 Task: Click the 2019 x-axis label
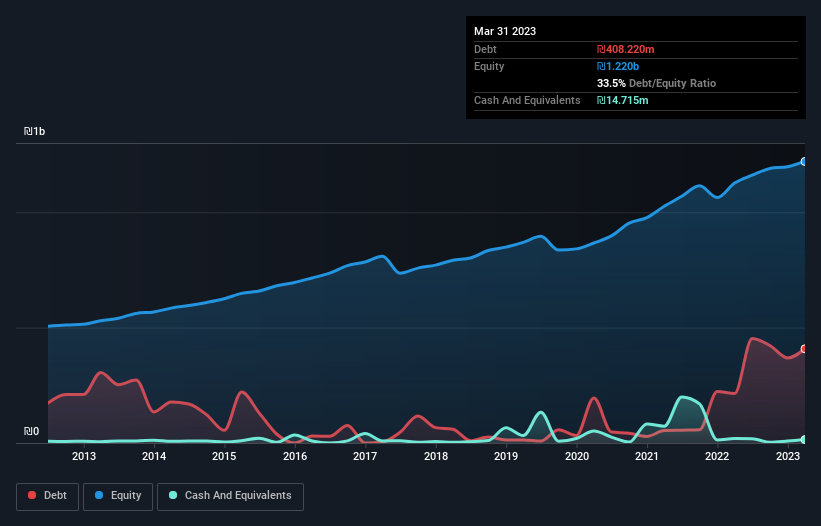(x=506, y=456)
